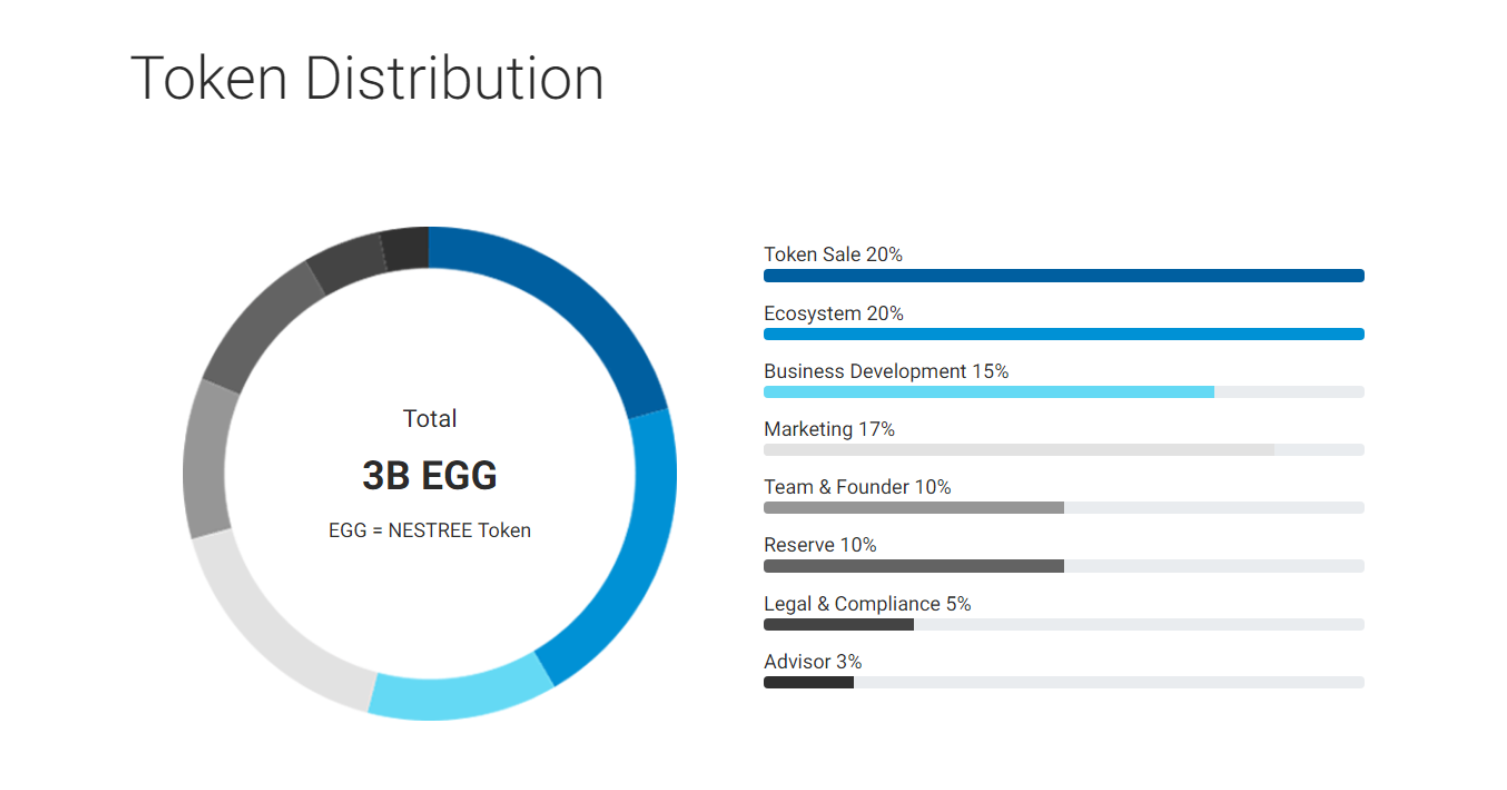
Task: Select the Legal & Compliance 5% label
Action: tap(867, 604)
